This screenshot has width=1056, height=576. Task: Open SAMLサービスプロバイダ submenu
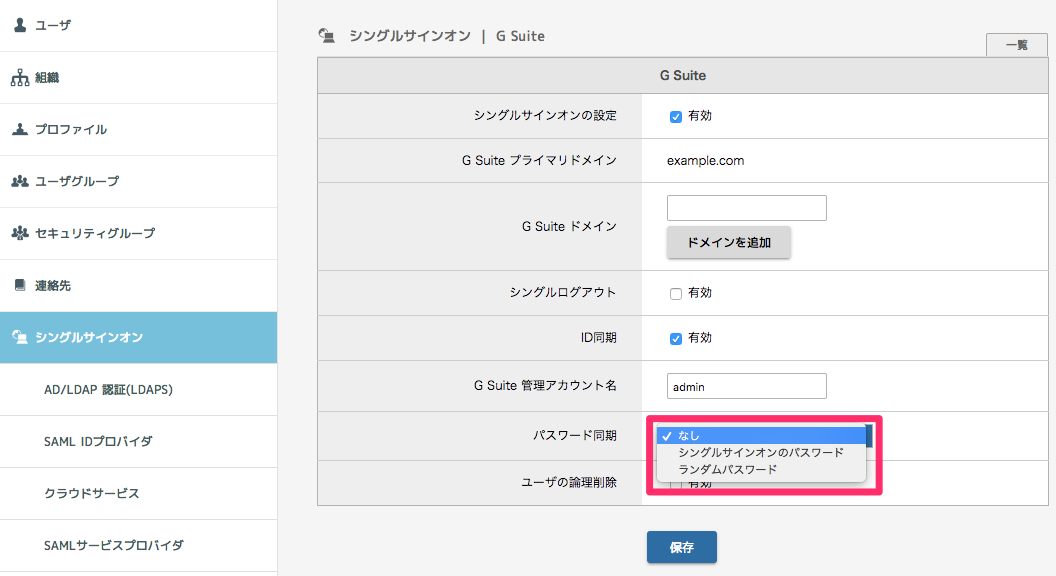(x=138, y=545)
